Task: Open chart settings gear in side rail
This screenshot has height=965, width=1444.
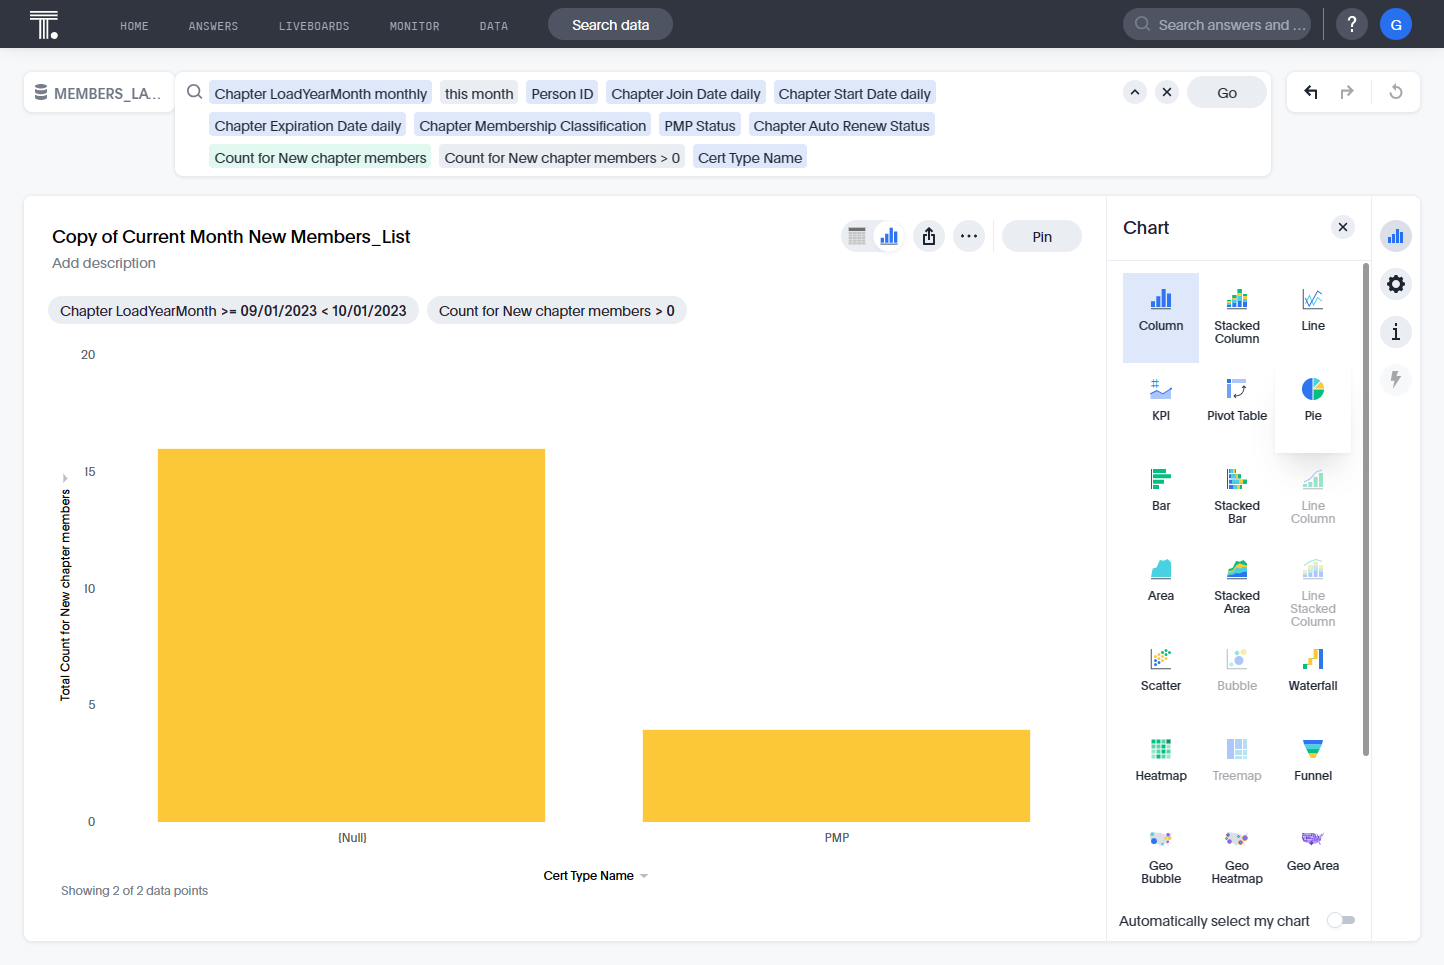Action: click(x=1396, y=284)
